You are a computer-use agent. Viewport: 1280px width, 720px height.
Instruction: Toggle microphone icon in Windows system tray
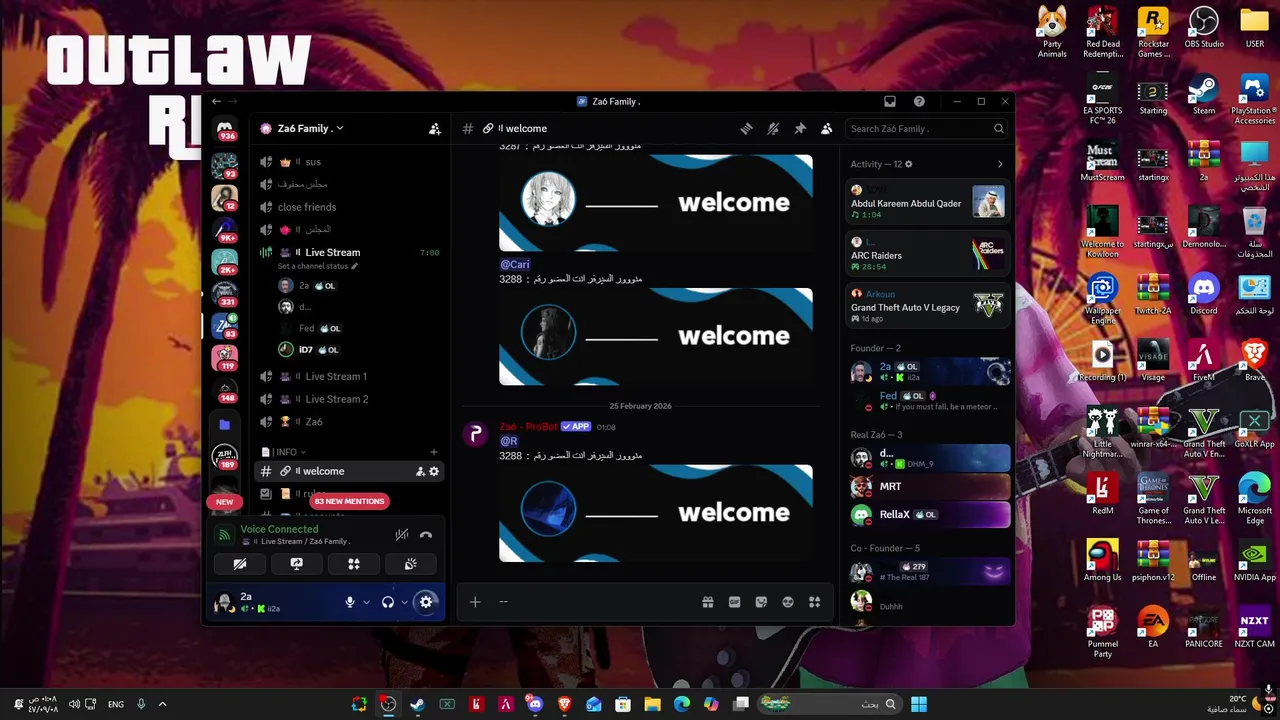(x=141, y=704)
